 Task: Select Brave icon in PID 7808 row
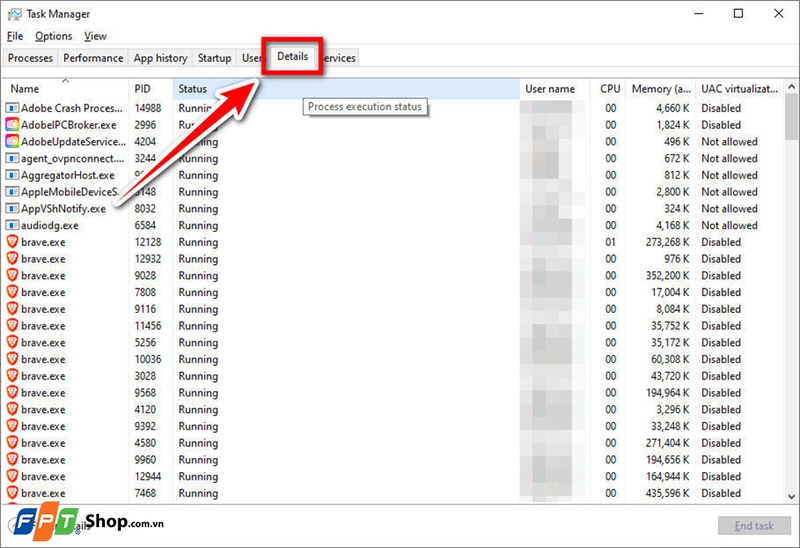(12, 292)
